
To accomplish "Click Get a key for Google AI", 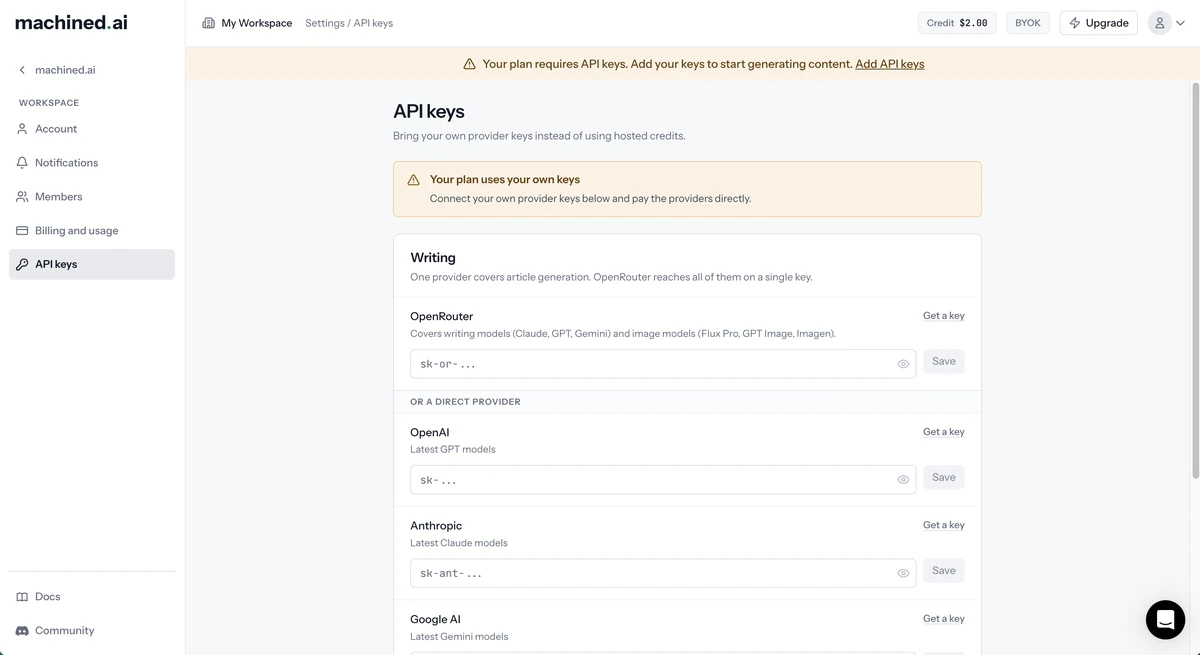I will tap(944, 619).
